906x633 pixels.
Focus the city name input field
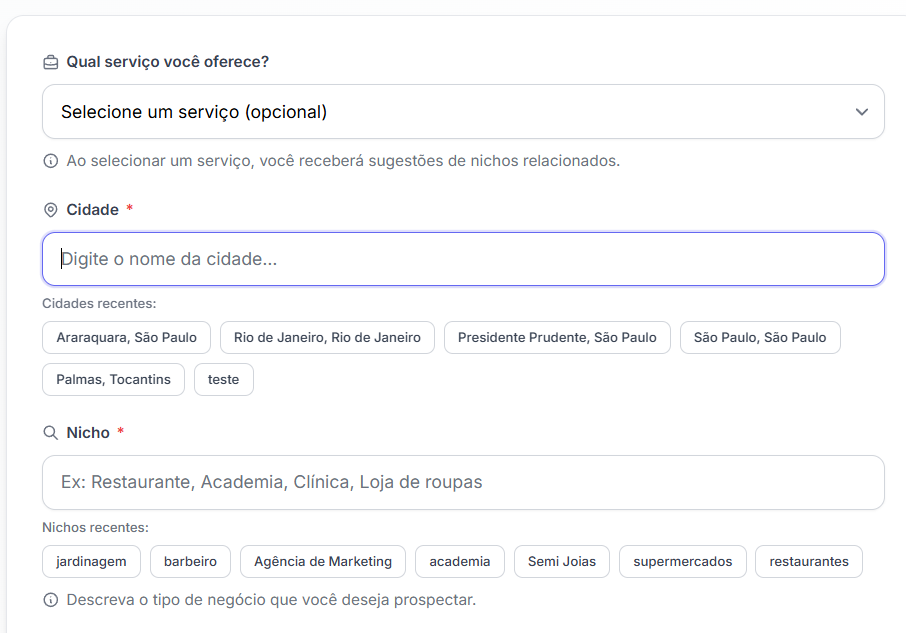pyautogui.click(x=463, y=259)
